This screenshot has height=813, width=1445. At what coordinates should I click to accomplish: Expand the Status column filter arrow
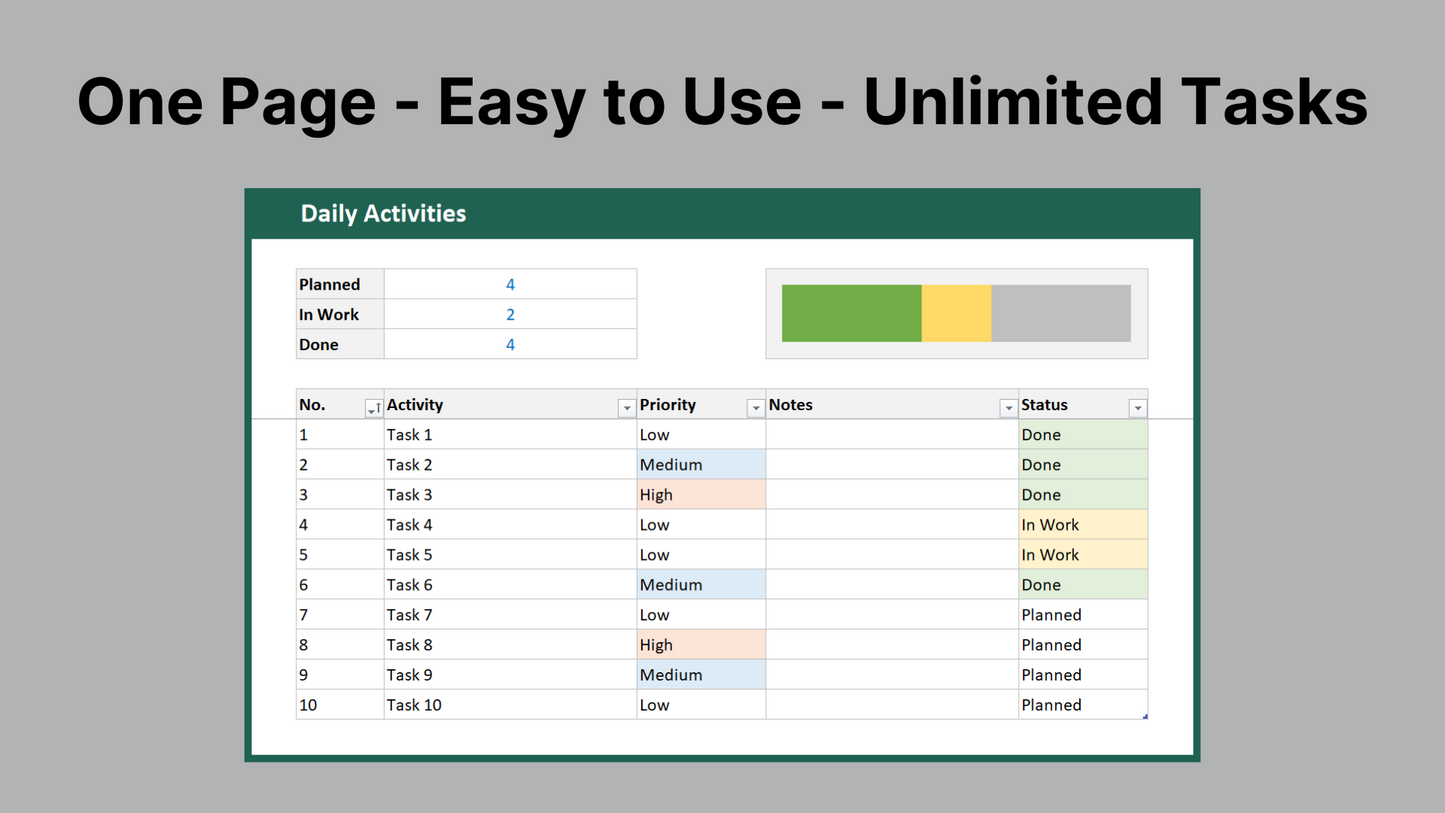(1137, 408)
